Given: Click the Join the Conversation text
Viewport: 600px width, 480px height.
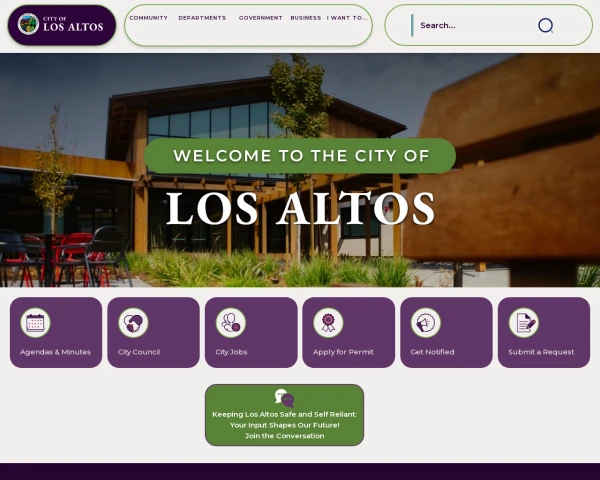Looking at the screenshot, I should [284, 436].
